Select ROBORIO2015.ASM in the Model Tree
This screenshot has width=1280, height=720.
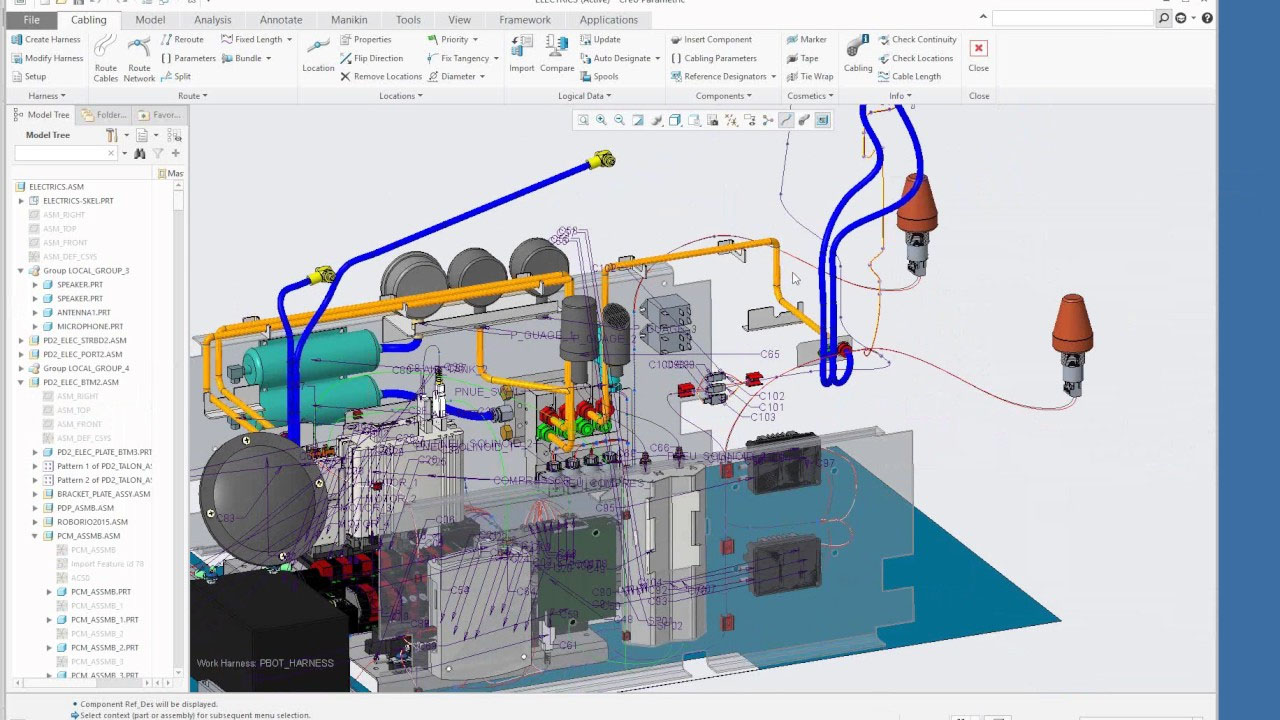[92, 522]
